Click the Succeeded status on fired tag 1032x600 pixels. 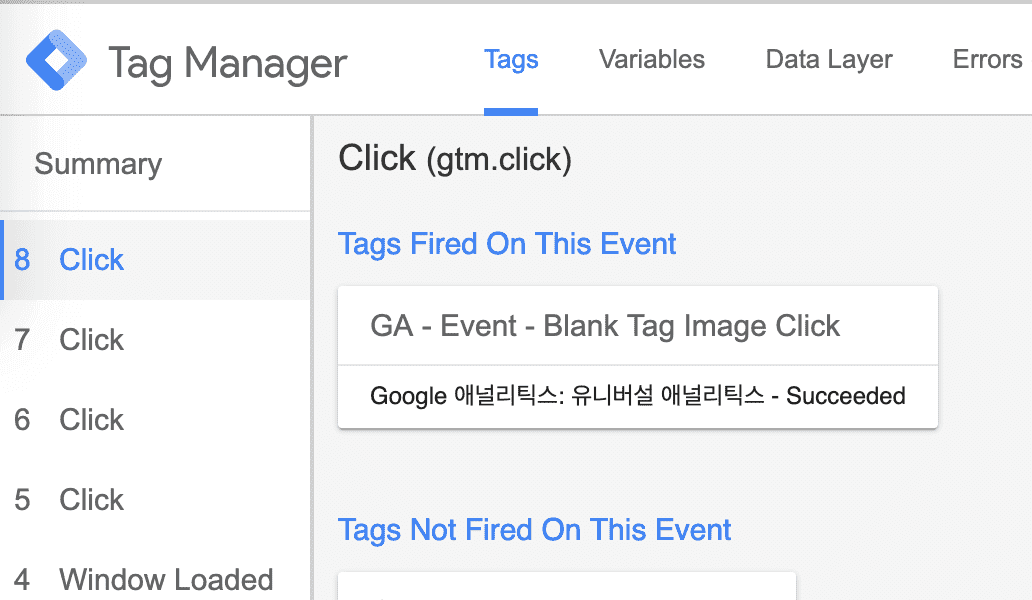tap(846, 396)
